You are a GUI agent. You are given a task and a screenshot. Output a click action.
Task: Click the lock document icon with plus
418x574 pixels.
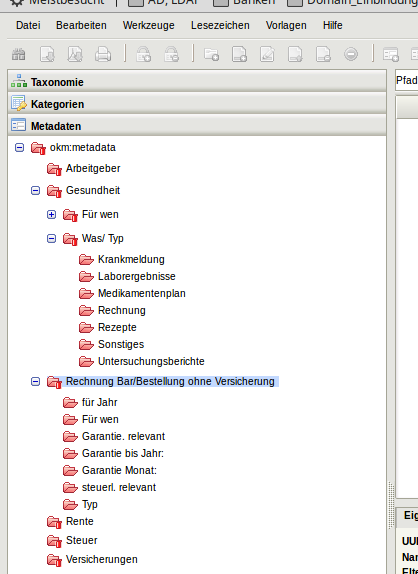(x=143, y=55)
